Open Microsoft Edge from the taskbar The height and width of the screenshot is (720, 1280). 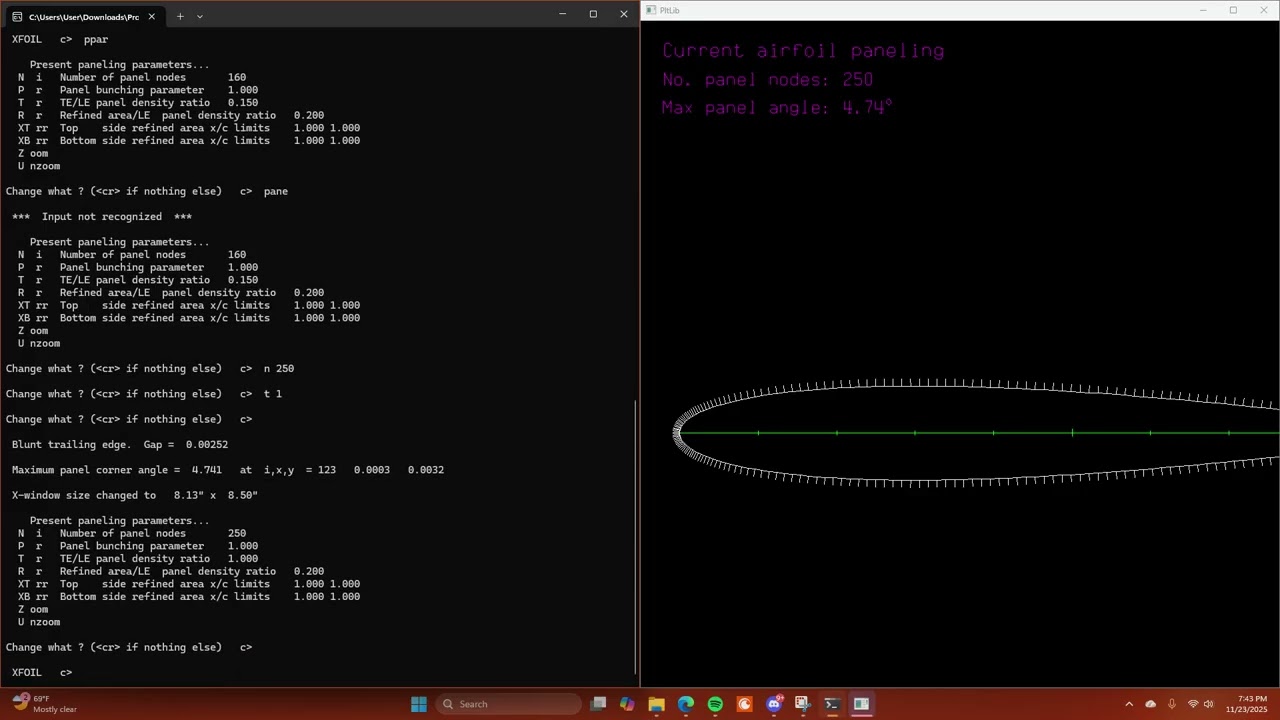coord(686,704)
